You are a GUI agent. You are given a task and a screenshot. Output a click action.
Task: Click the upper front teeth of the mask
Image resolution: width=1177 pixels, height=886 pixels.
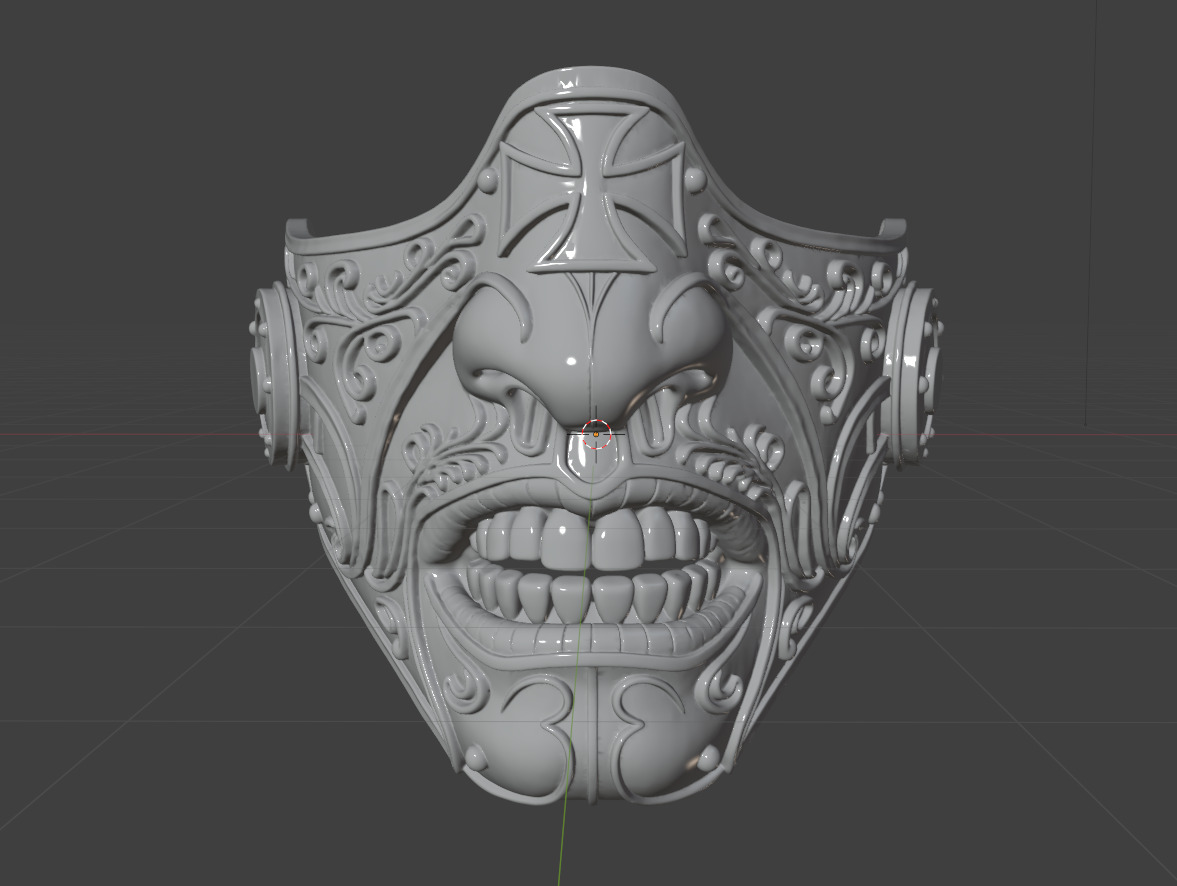point(592,538)
